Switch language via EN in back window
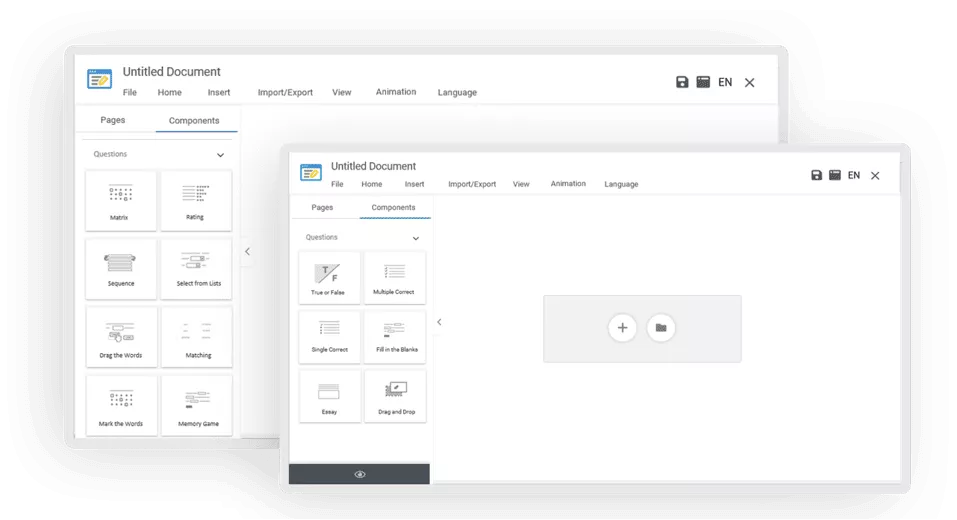 click(x=725, y=82)
